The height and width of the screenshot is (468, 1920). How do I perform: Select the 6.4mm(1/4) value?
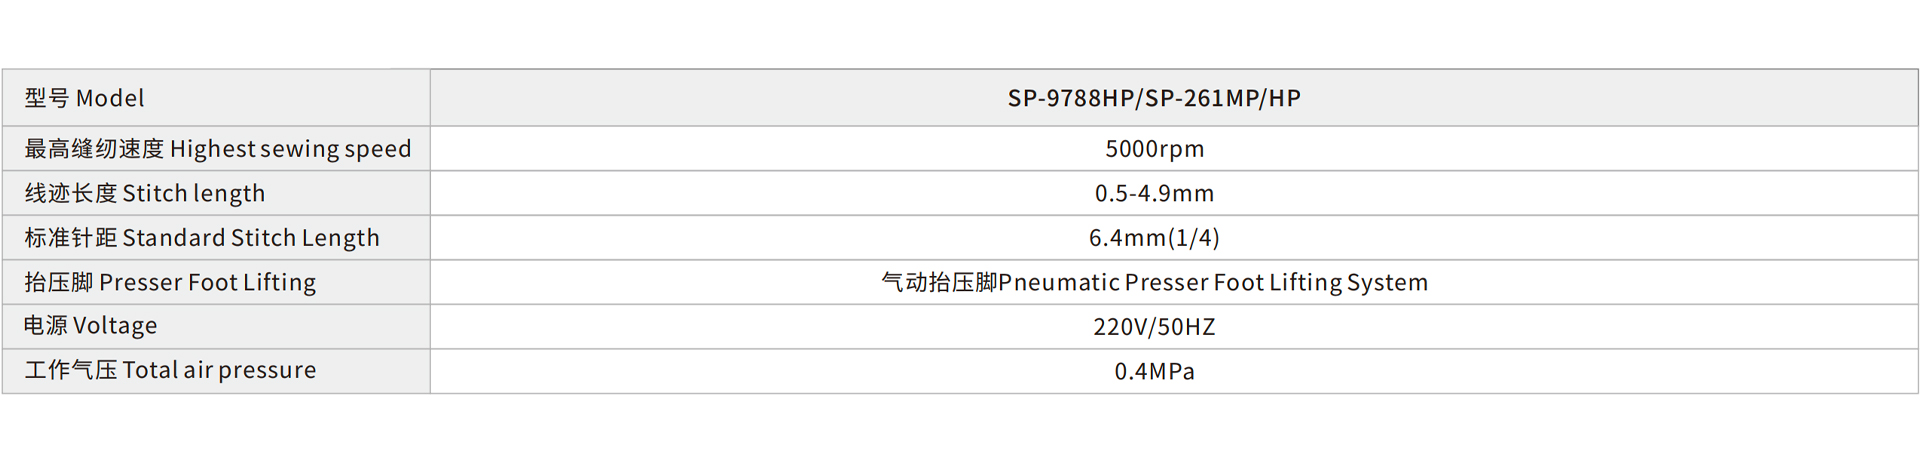[1154, 238]
